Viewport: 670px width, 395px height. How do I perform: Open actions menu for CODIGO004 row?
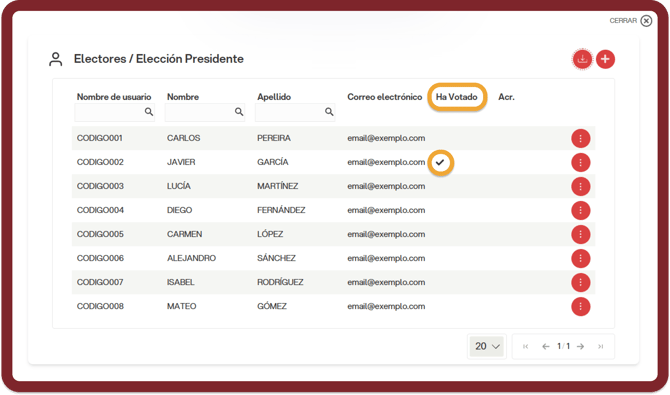pos(580,210)
